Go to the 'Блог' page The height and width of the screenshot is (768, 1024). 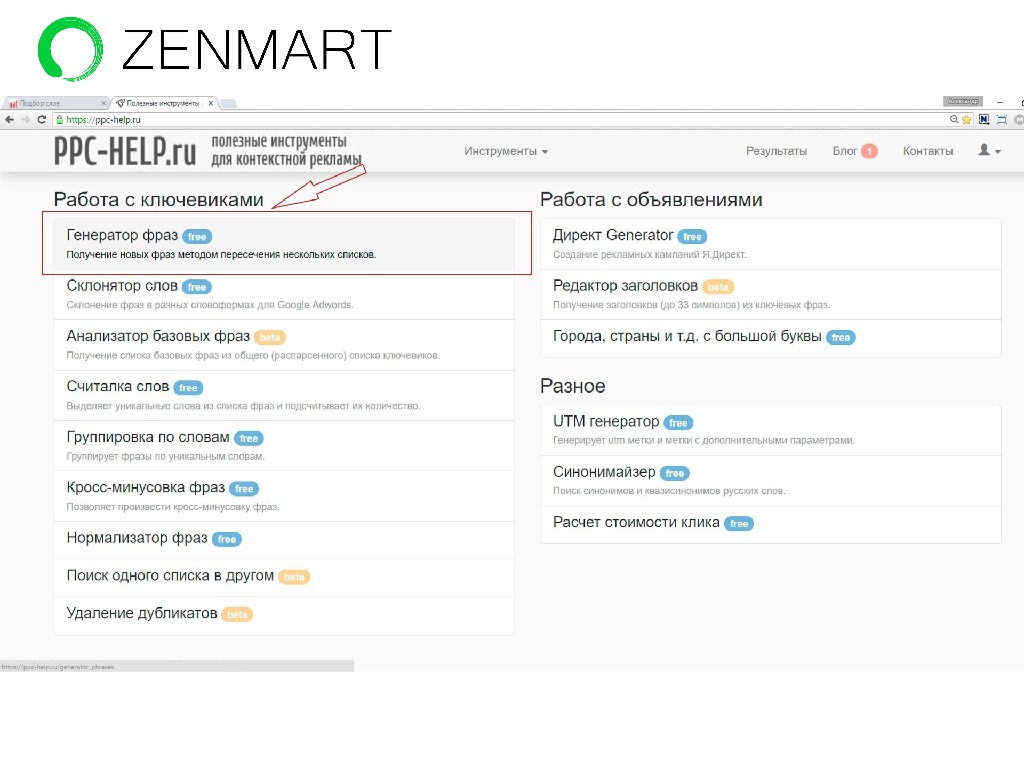coord(845,151)
